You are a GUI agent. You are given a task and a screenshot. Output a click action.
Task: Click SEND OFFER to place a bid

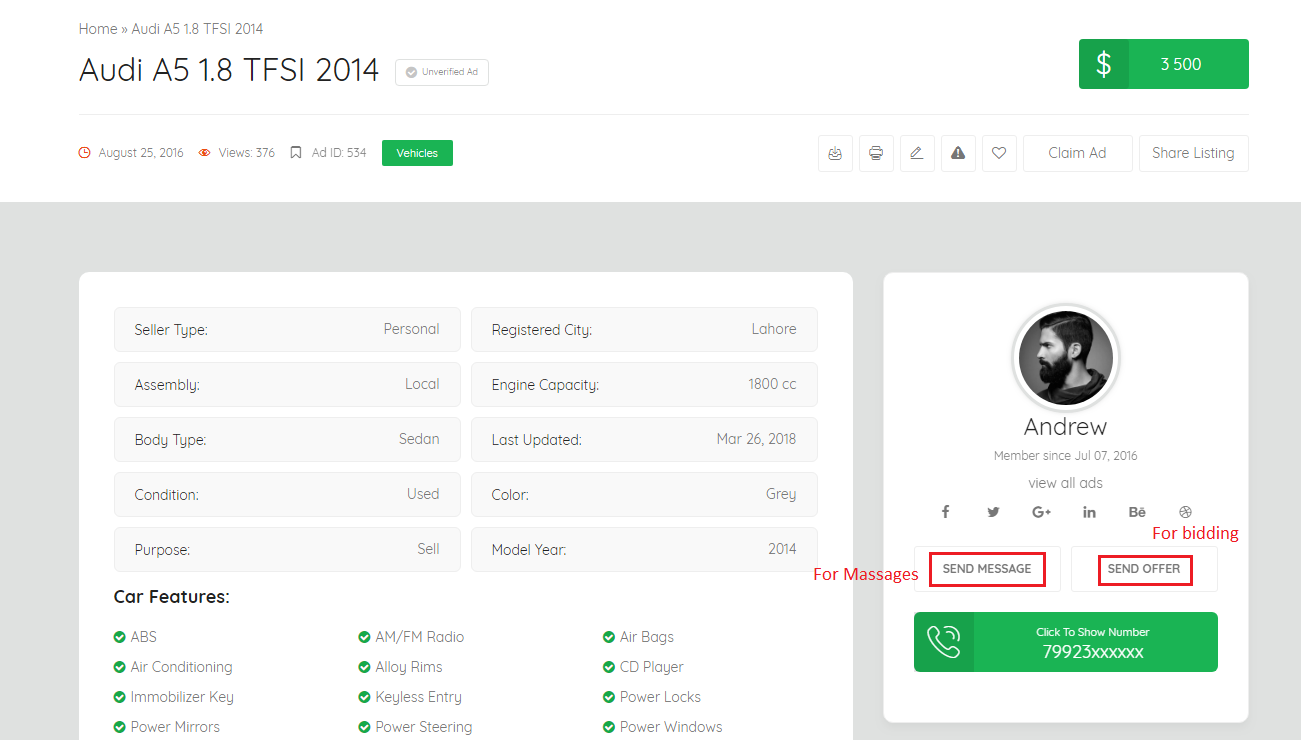(x=1144, y=569)
